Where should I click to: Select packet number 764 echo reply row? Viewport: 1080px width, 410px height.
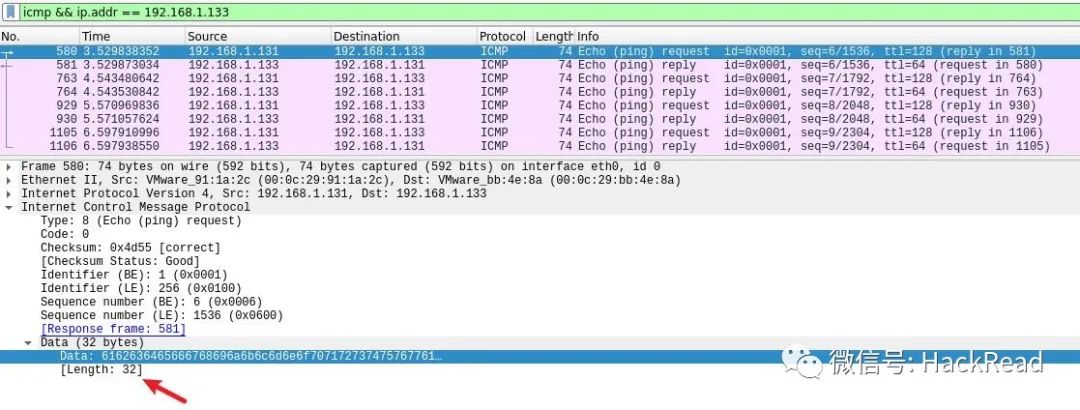click(540, 92)
